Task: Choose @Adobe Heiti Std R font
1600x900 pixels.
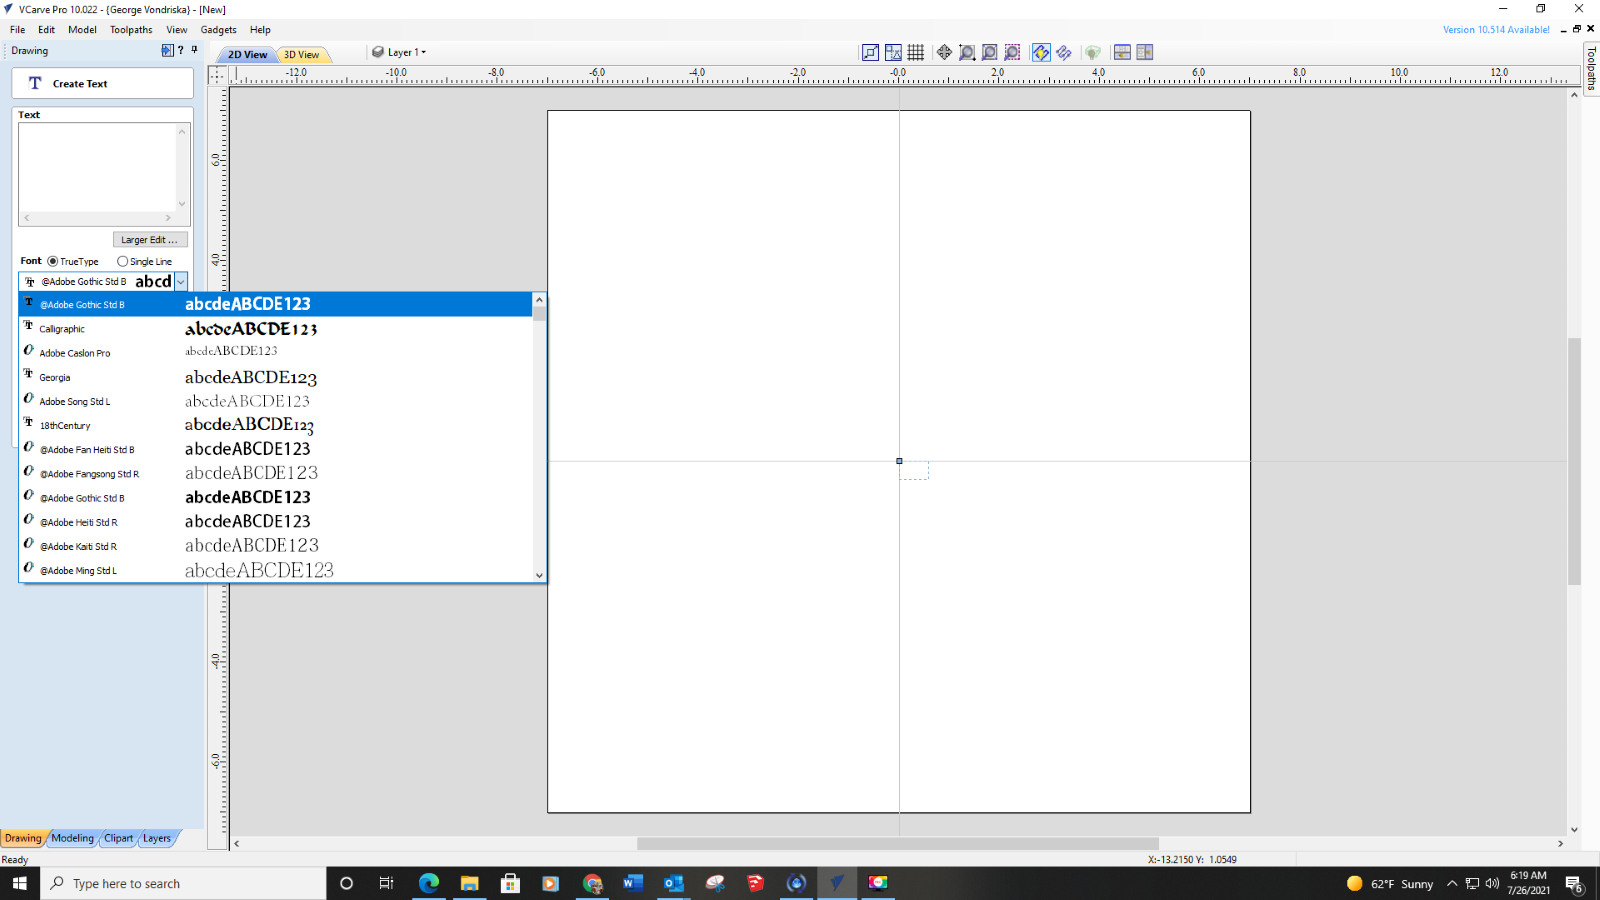Action: (276, 522)
